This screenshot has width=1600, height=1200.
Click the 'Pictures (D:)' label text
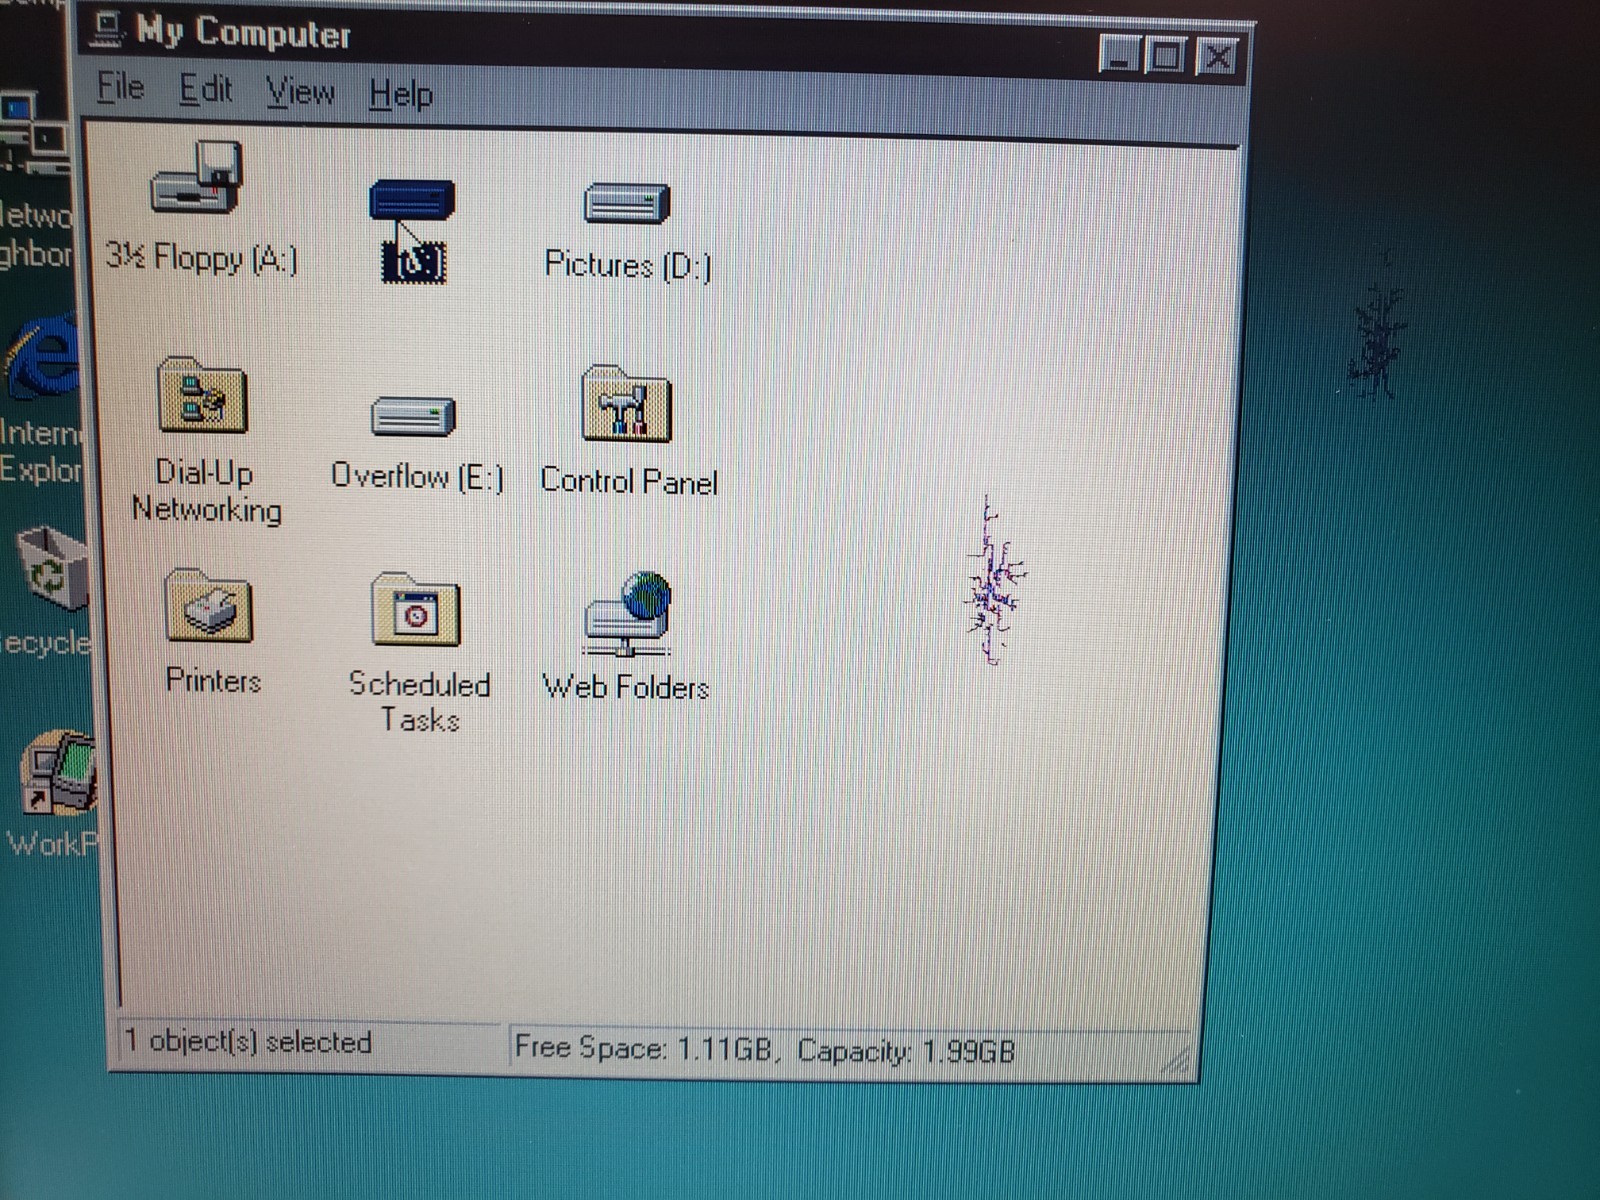pyautogui.click(x=628, y=265)
